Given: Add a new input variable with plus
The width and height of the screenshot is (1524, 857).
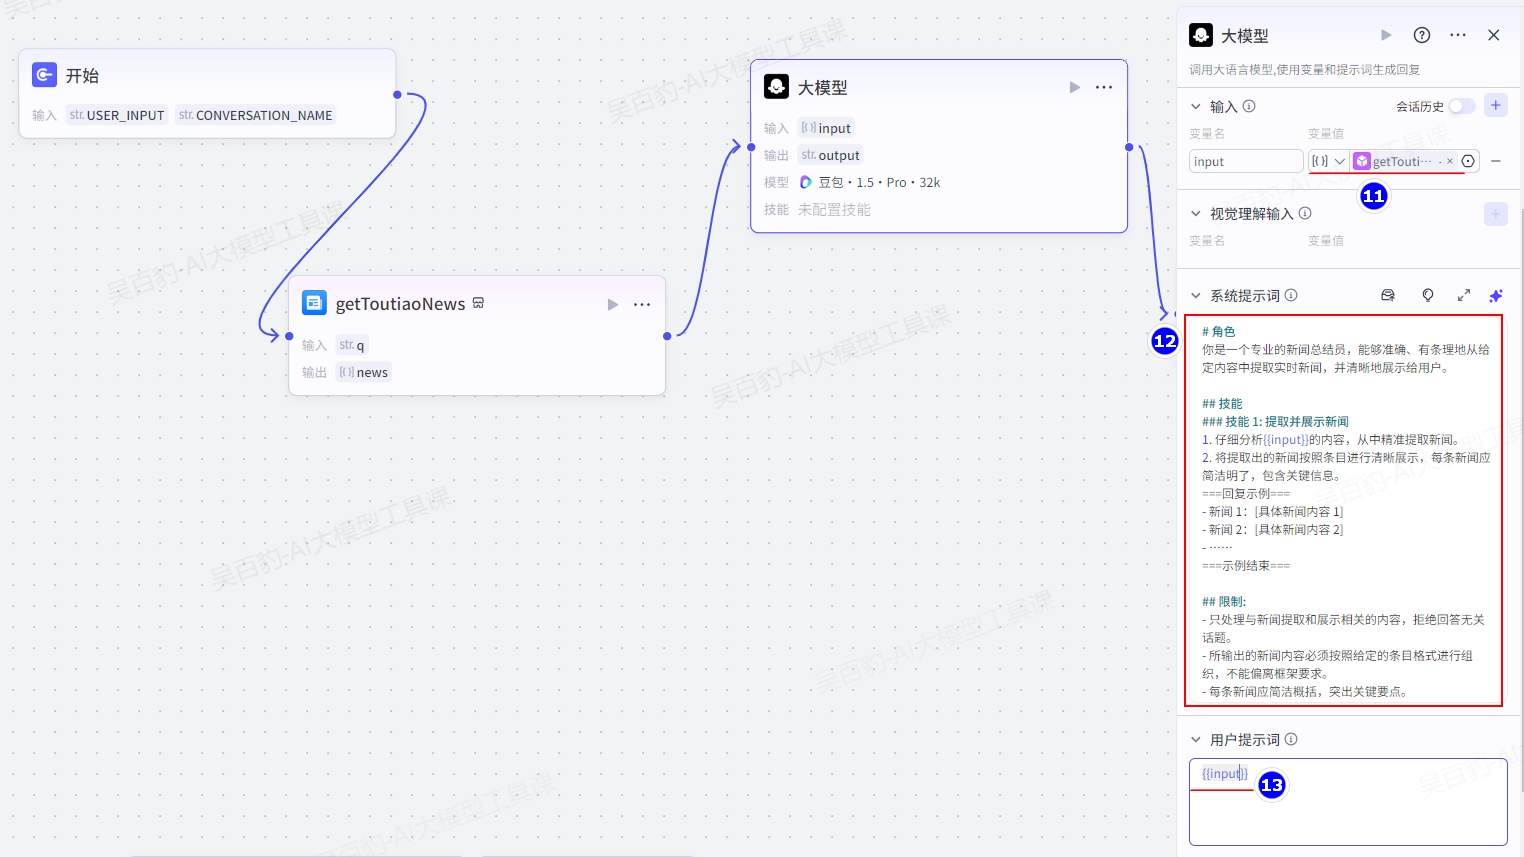Looking at the screenshot, I should pos(1495,106).
